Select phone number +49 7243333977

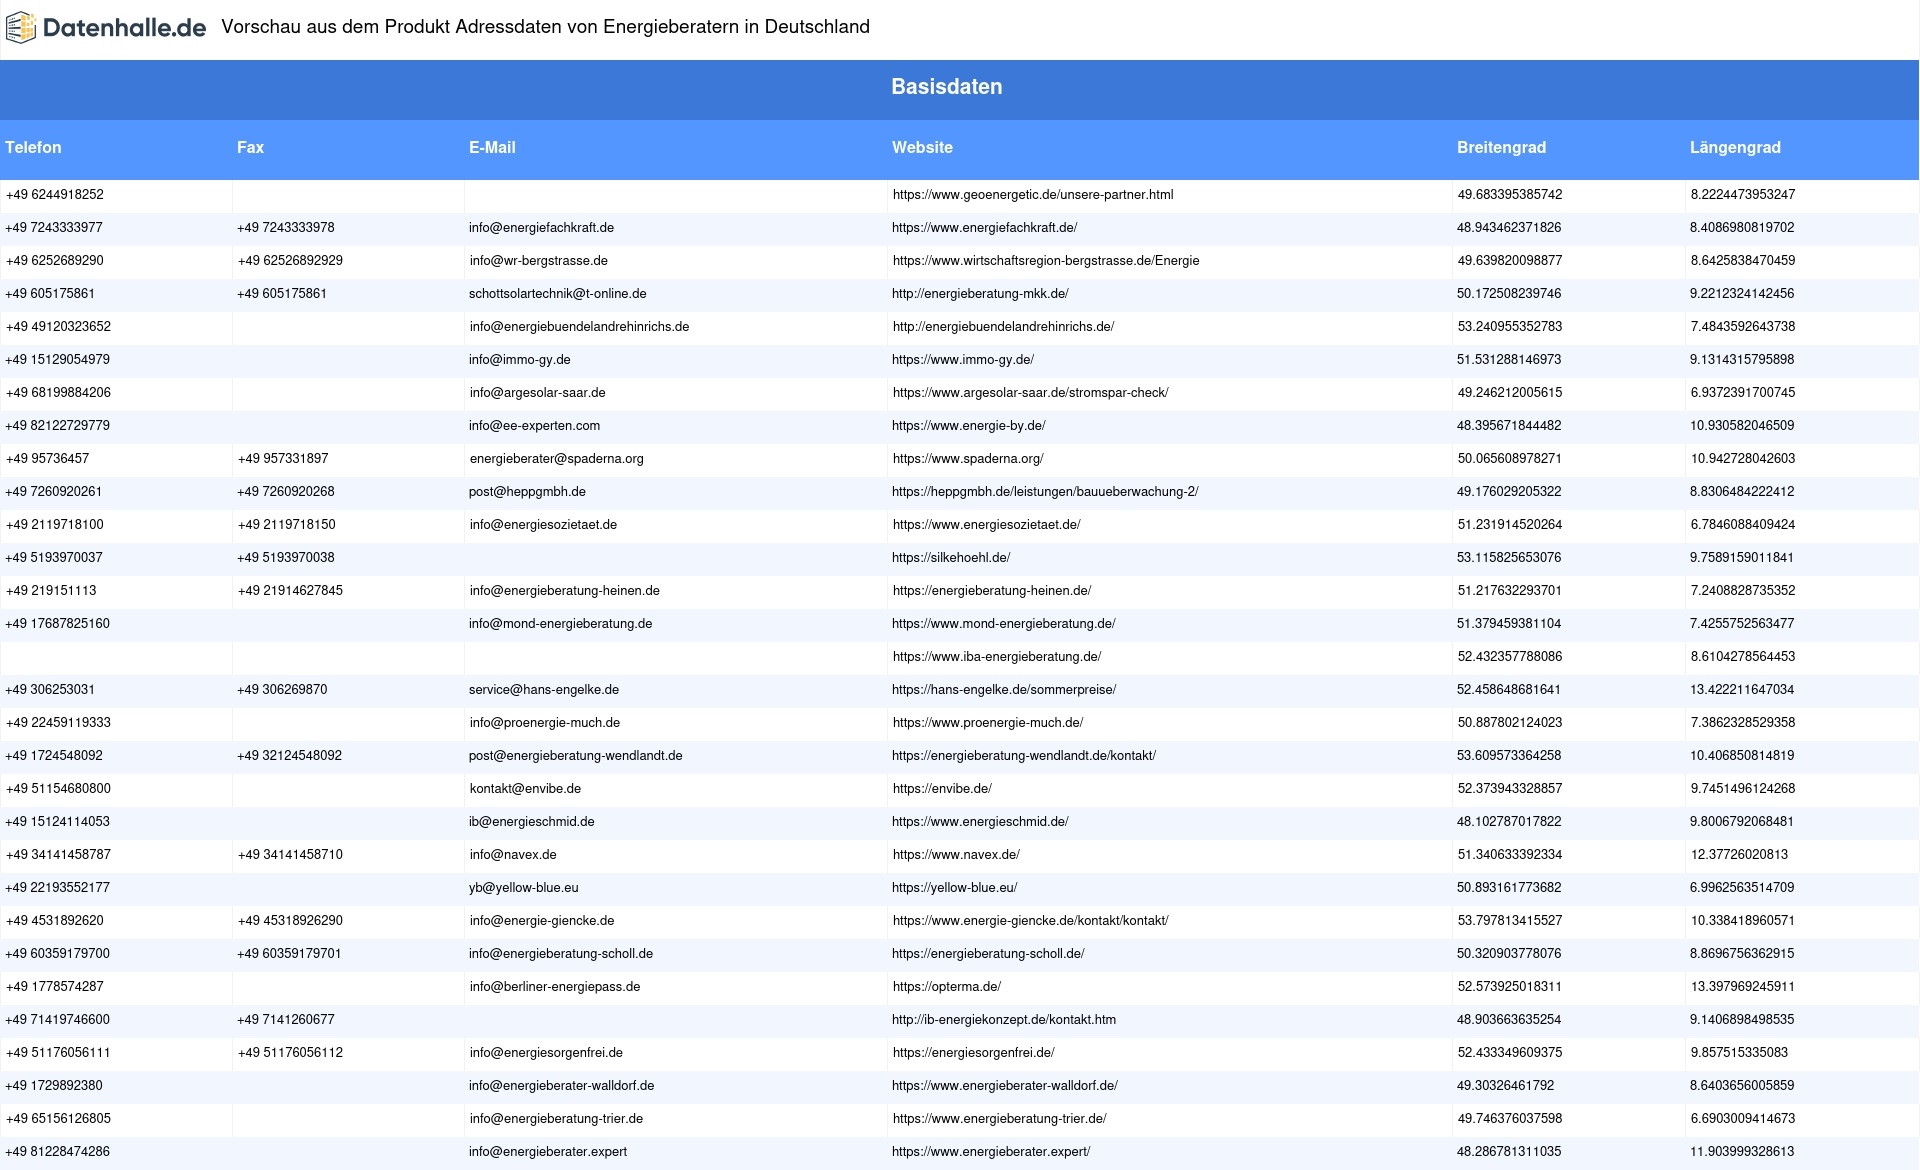point(54,228)
